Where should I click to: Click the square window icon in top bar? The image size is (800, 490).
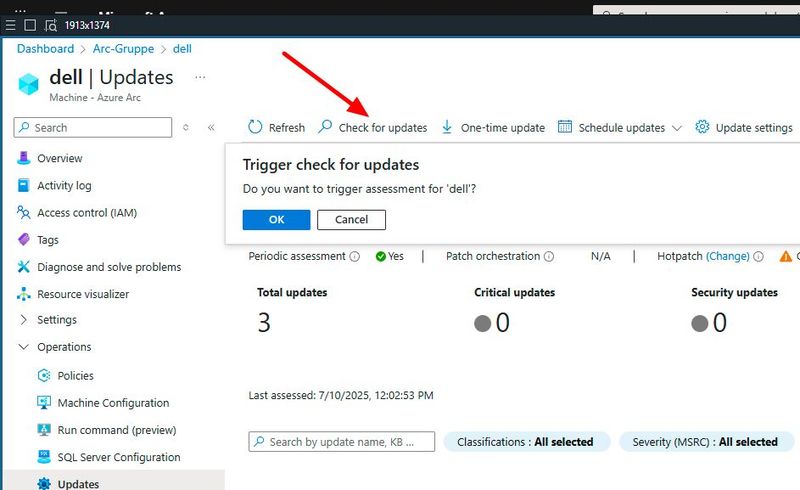click(x=30, y=25)
